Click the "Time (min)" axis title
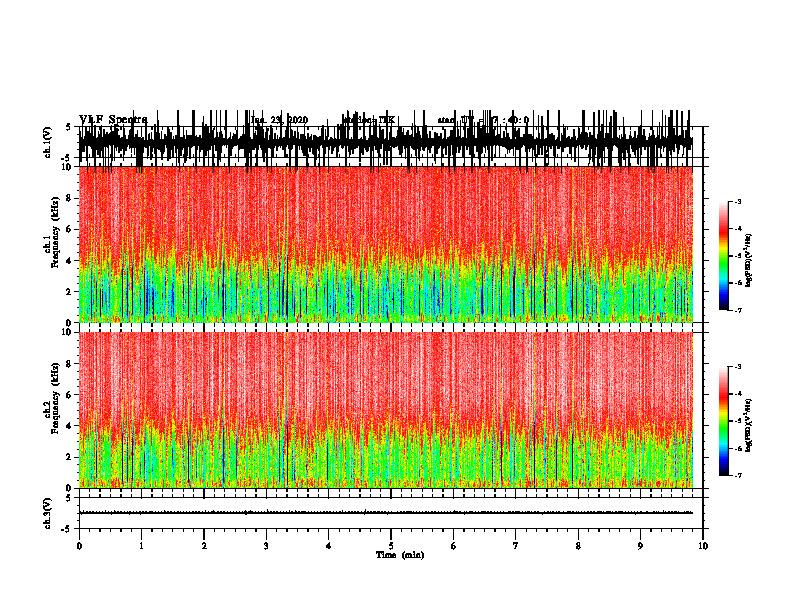This screenshot has height=612, width=792. pos(400,555)
